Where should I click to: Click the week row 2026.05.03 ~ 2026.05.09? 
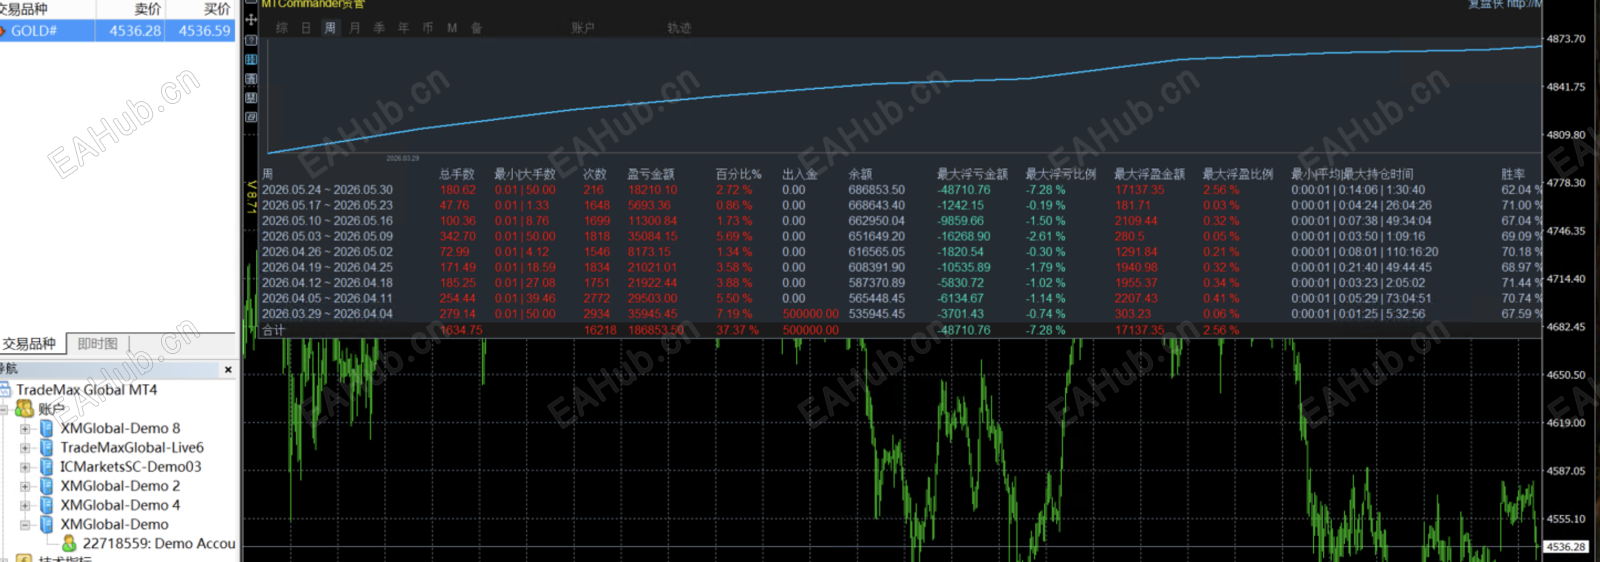(x=900, y=237)
